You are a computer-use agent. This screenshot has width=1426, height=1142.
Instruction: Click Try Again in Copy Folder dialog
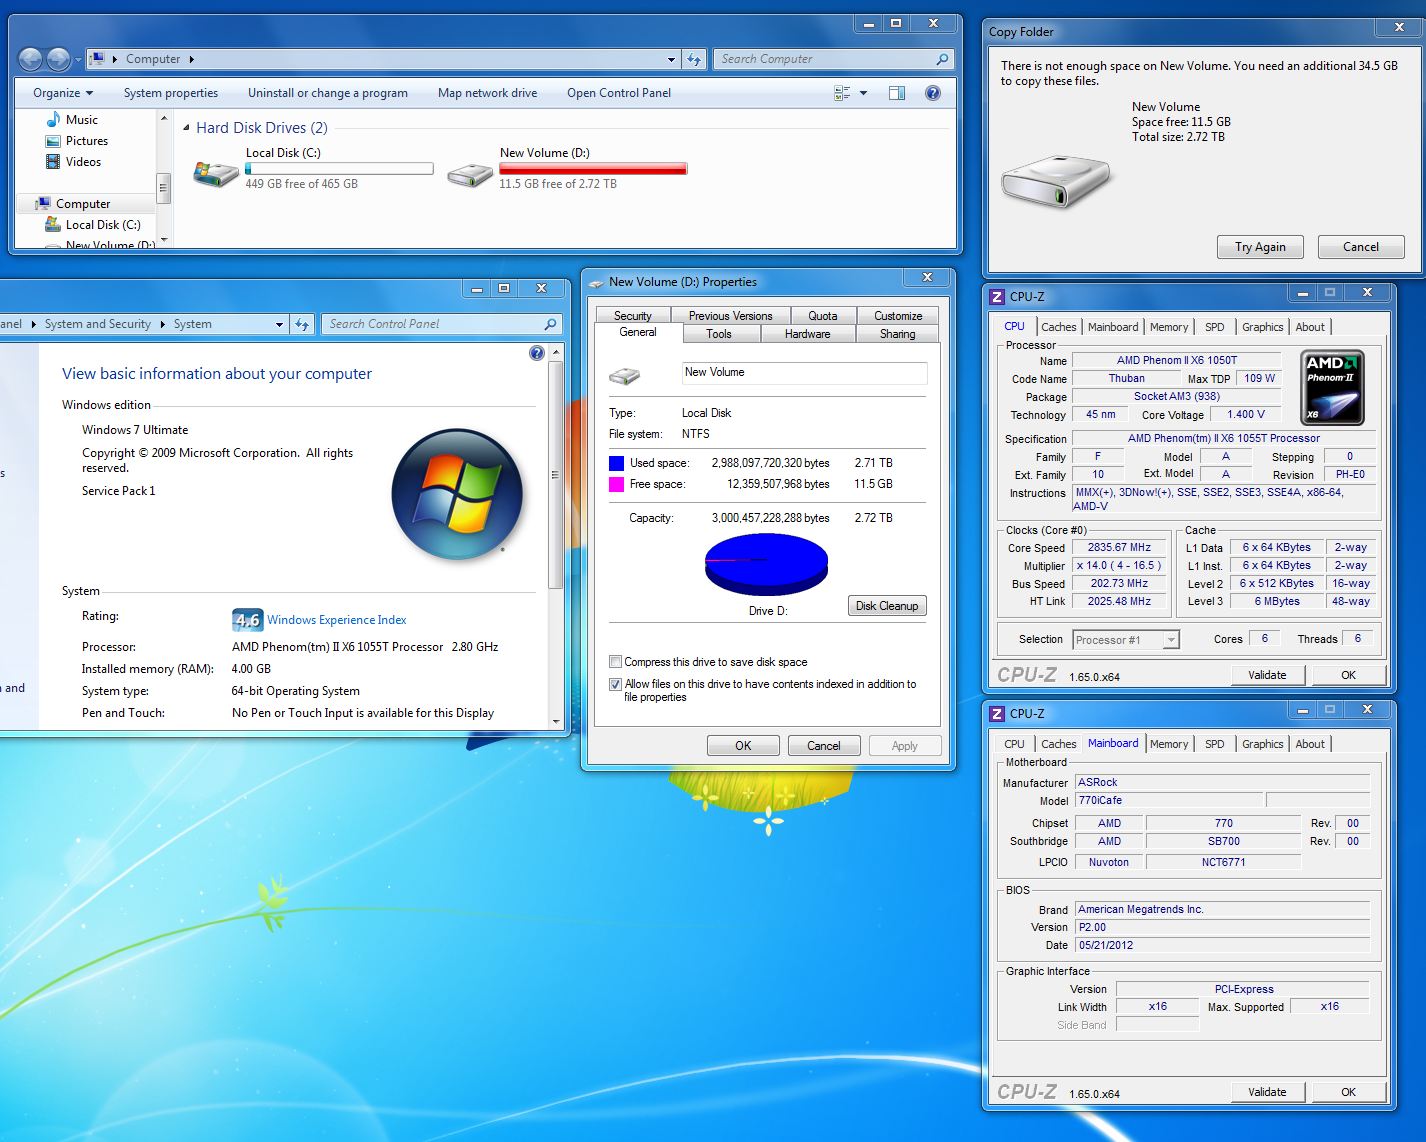1259,247
